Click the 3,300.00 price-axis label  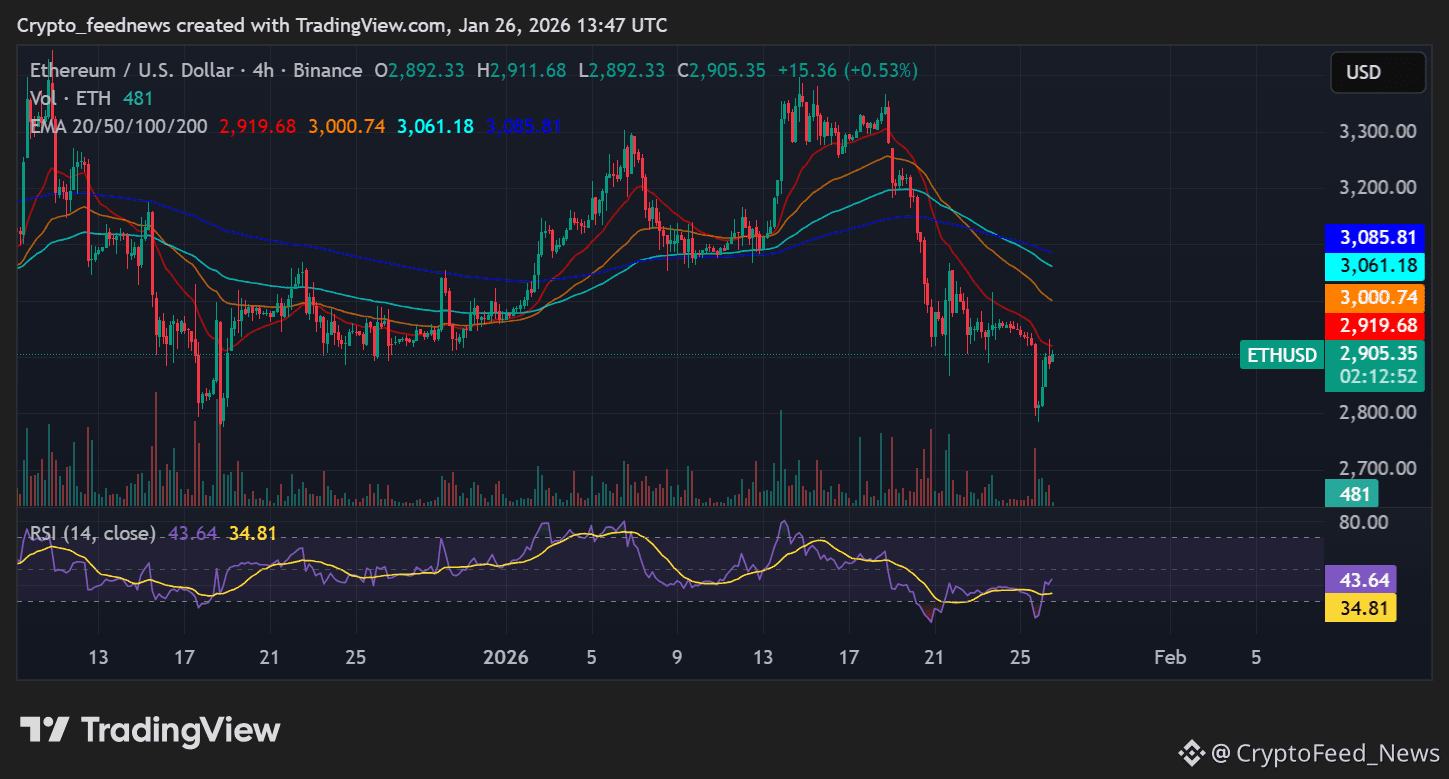click(1378, 131)
